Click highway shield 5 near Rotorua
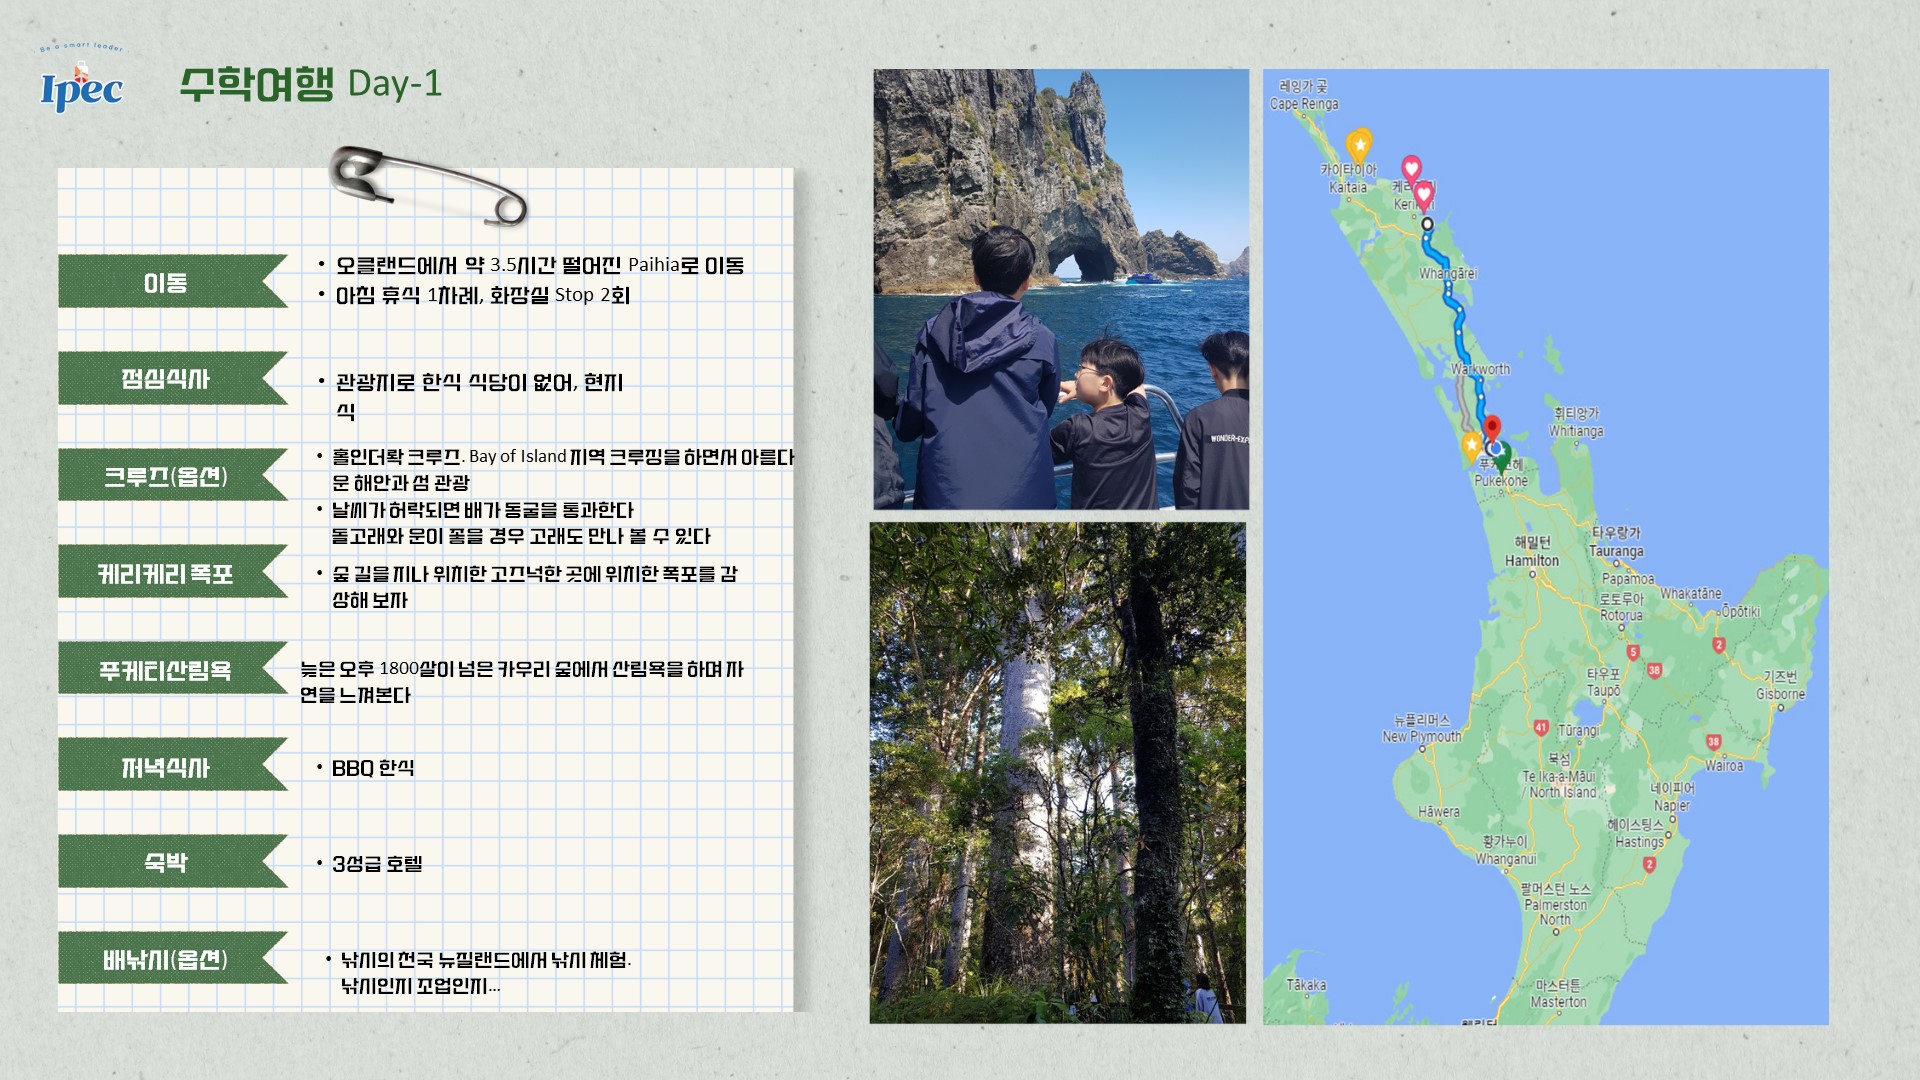This screenshot has height=1080, width=1920. pyautogui.click(x=1633, y=653)
